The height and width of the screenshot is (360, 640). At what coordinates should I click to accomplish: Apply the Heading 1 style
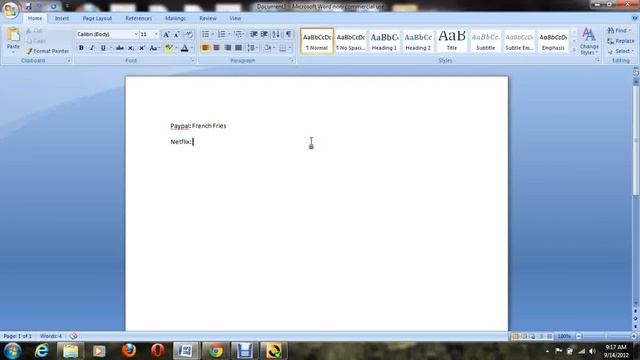(x=384, y=41)
